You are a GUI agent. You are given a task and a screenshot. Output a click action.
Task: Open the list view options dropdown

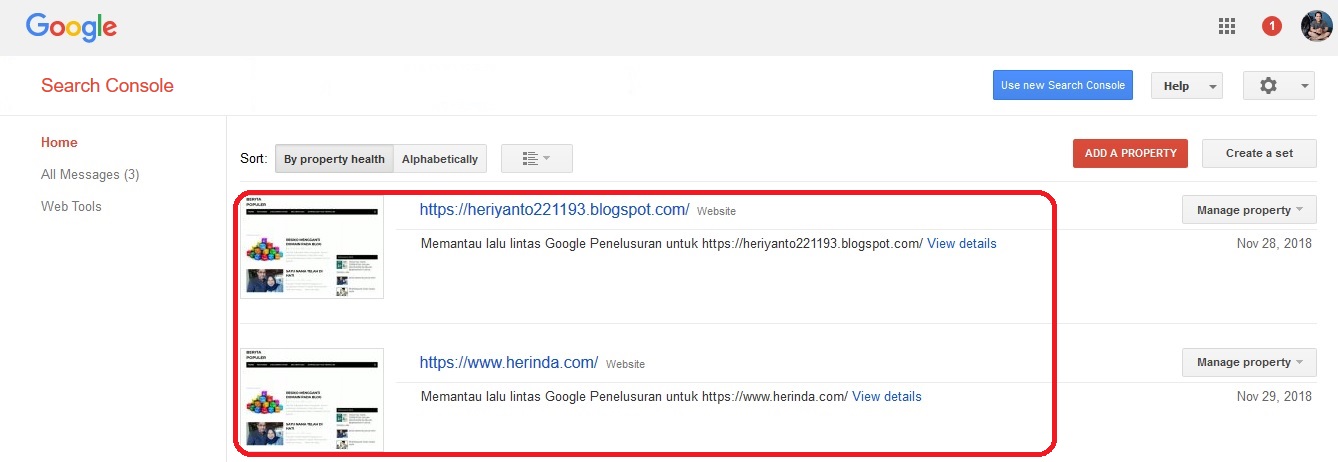[x=536, y=159]
